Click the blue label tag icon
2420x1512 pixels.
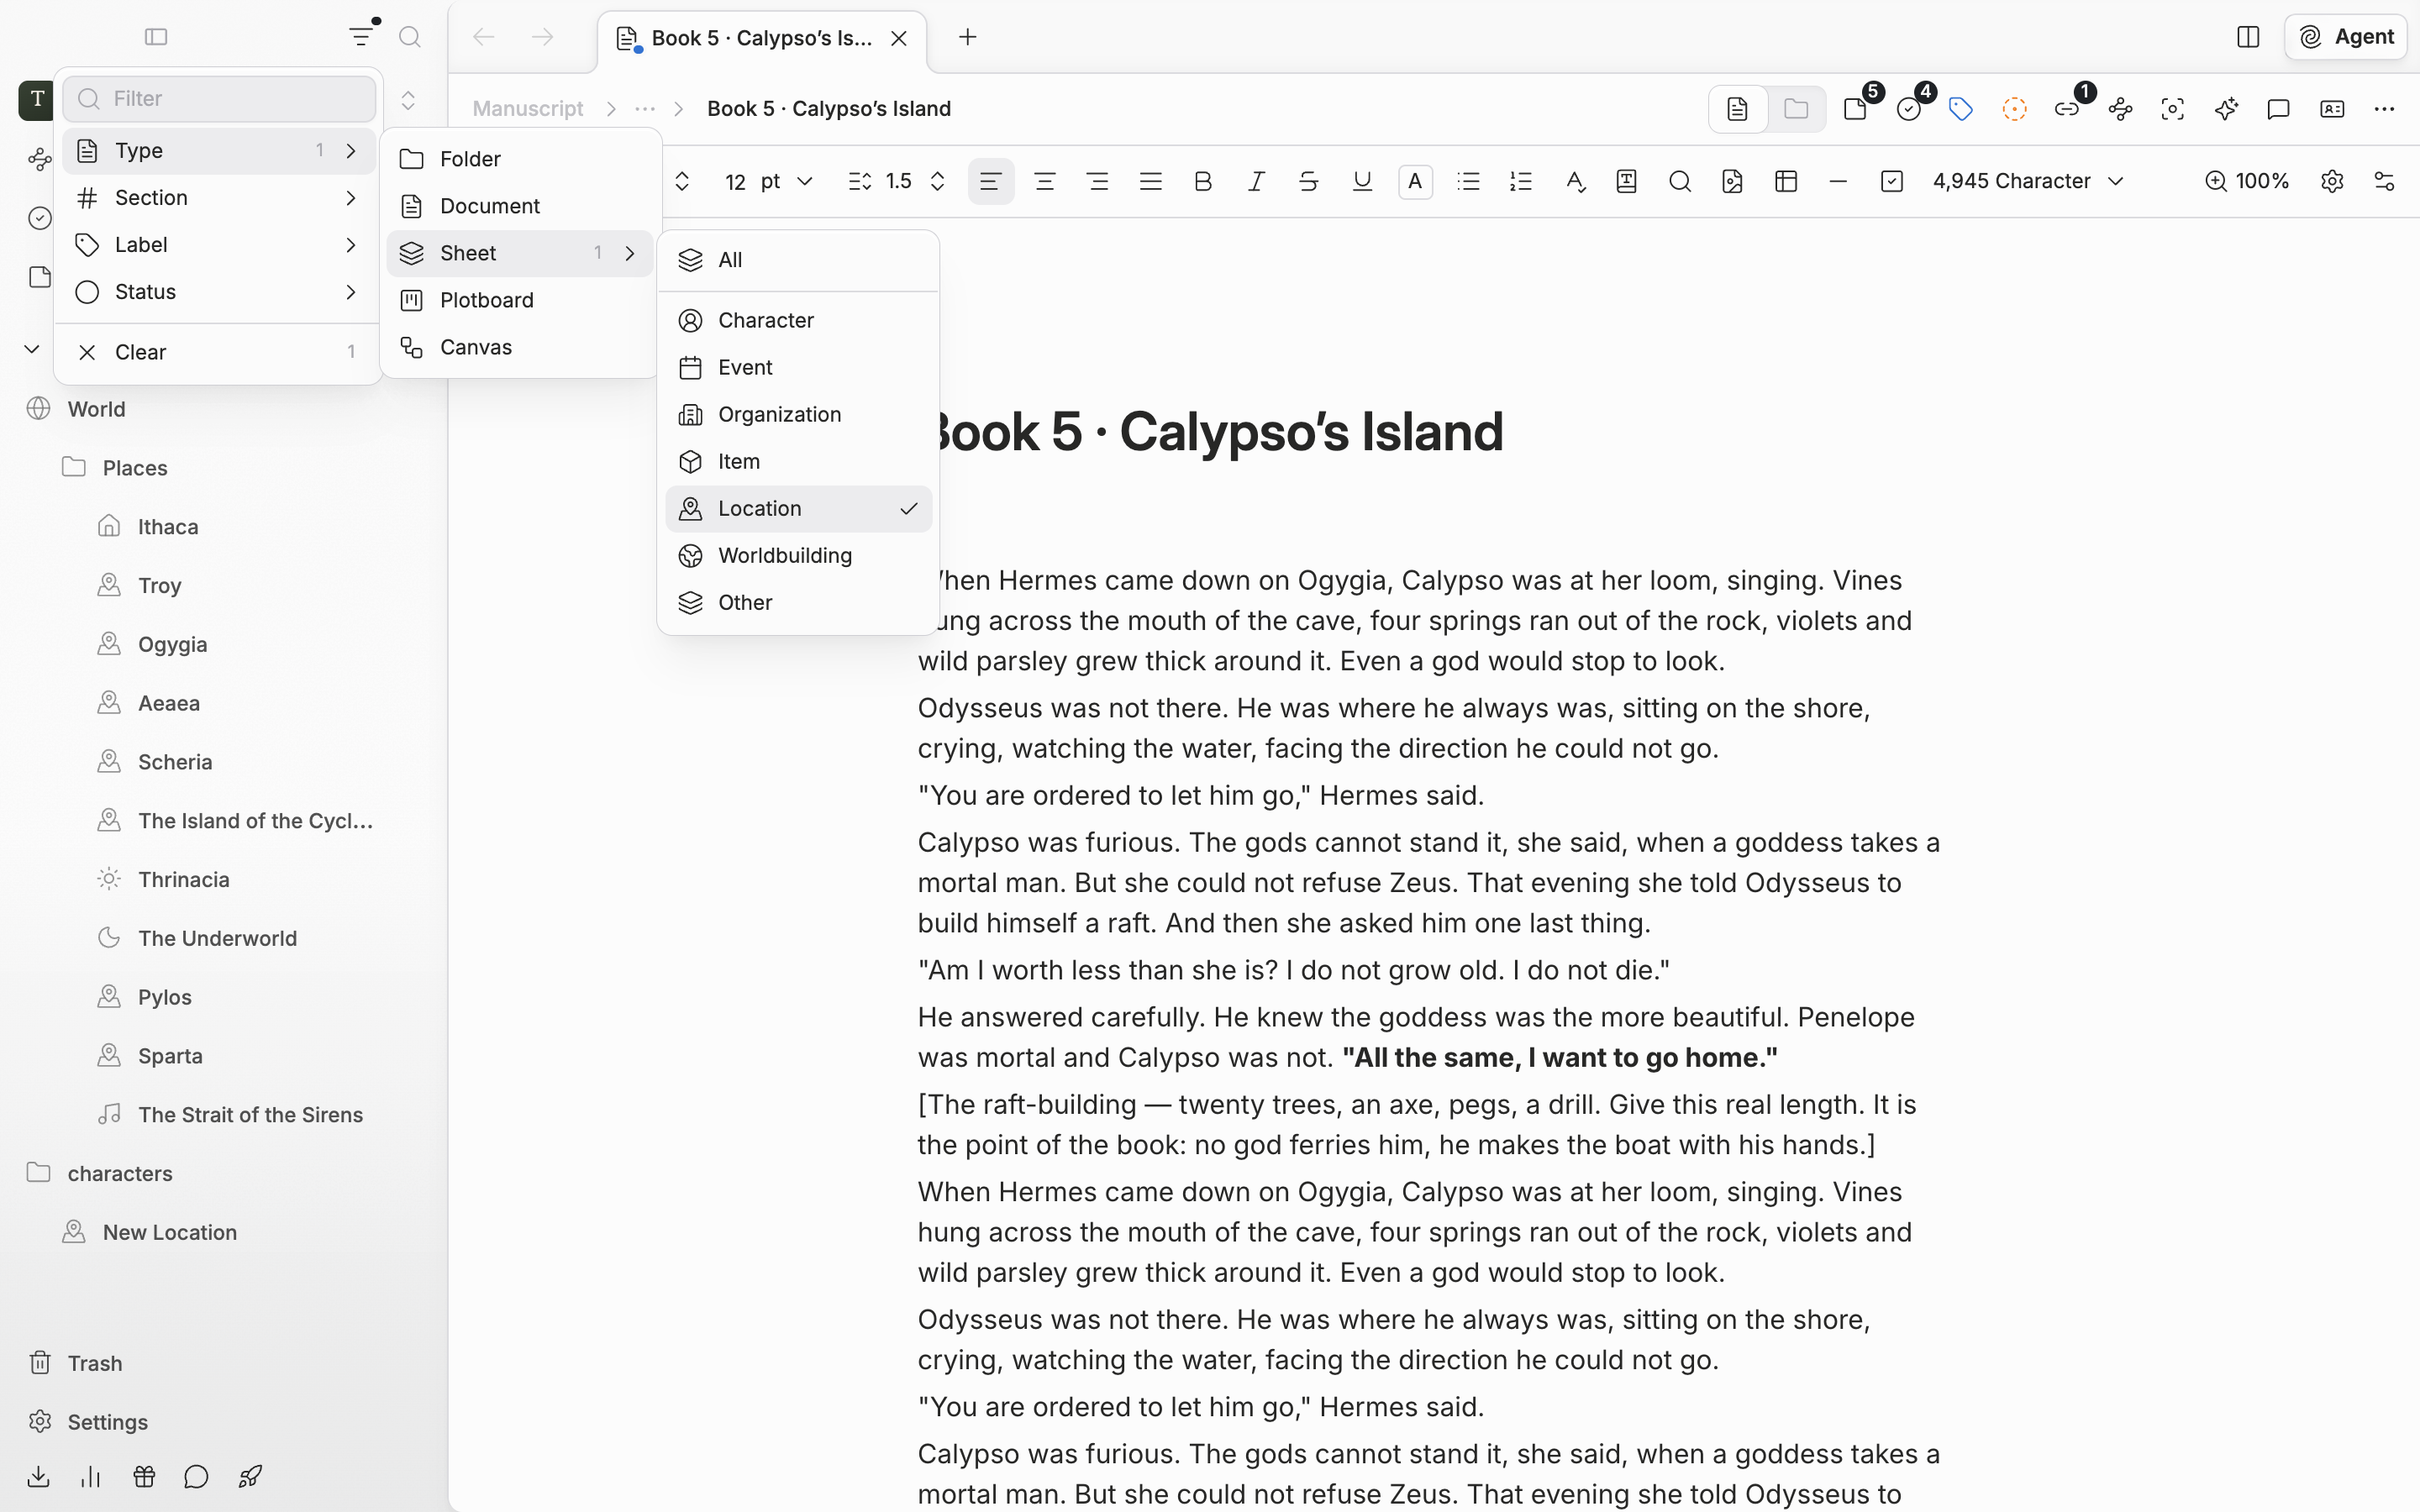[1961, 109]
